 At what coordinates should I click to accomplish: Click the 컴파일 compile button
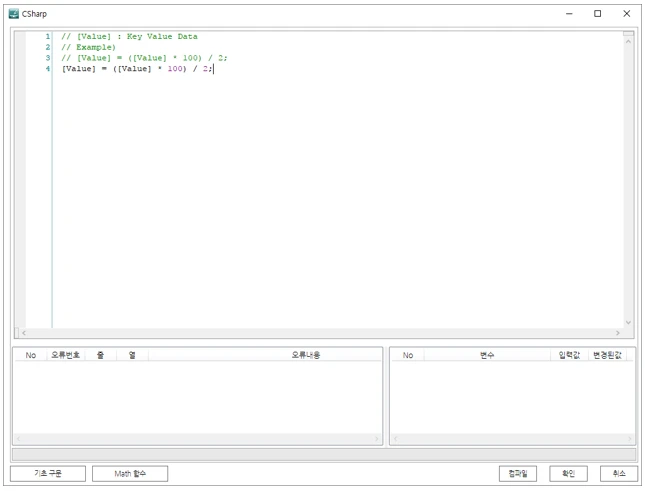pyautogui.click(x=517, y=473)
